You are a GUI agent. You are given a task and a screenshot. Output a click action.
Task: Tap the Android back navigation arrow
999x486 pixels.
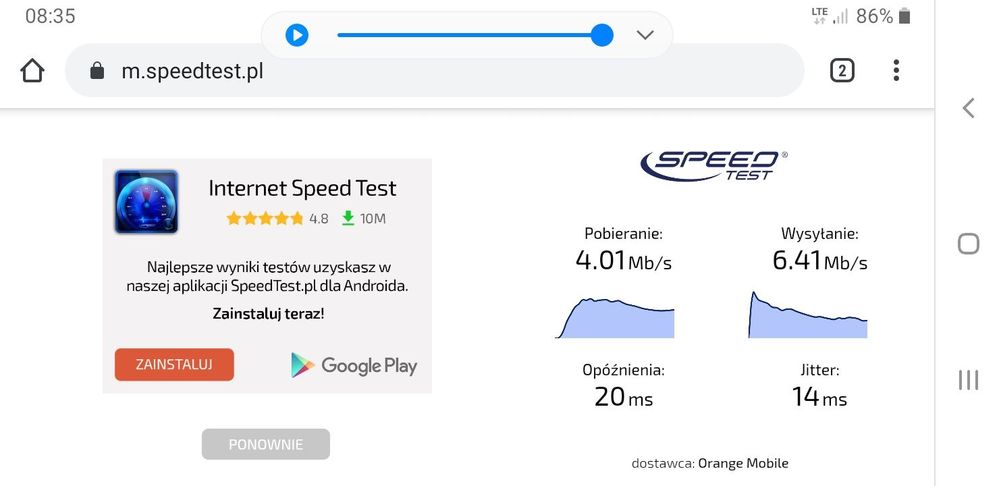[x=967, y=108]
